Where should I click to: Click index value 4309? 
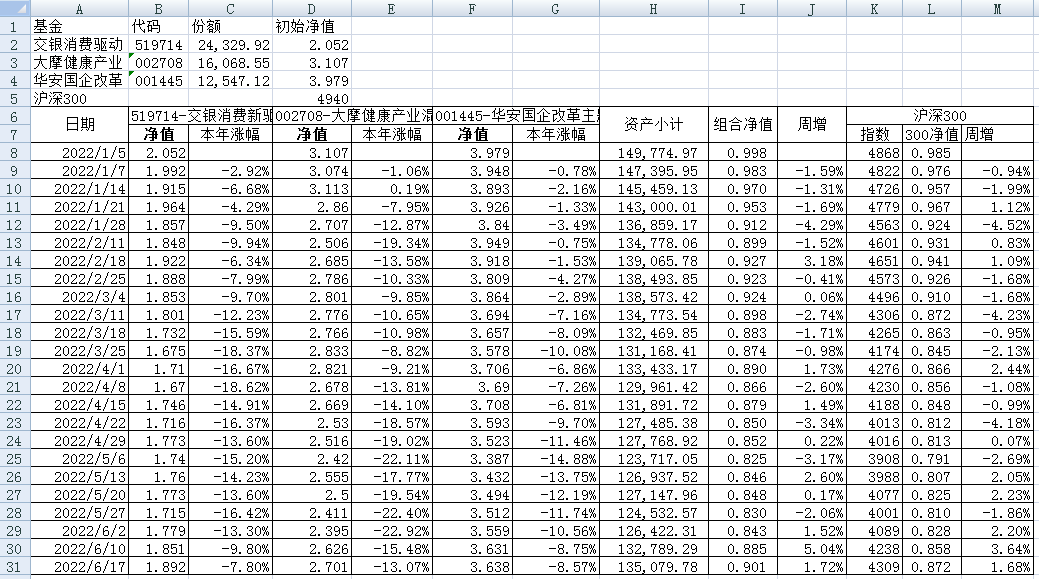point(875,567)
